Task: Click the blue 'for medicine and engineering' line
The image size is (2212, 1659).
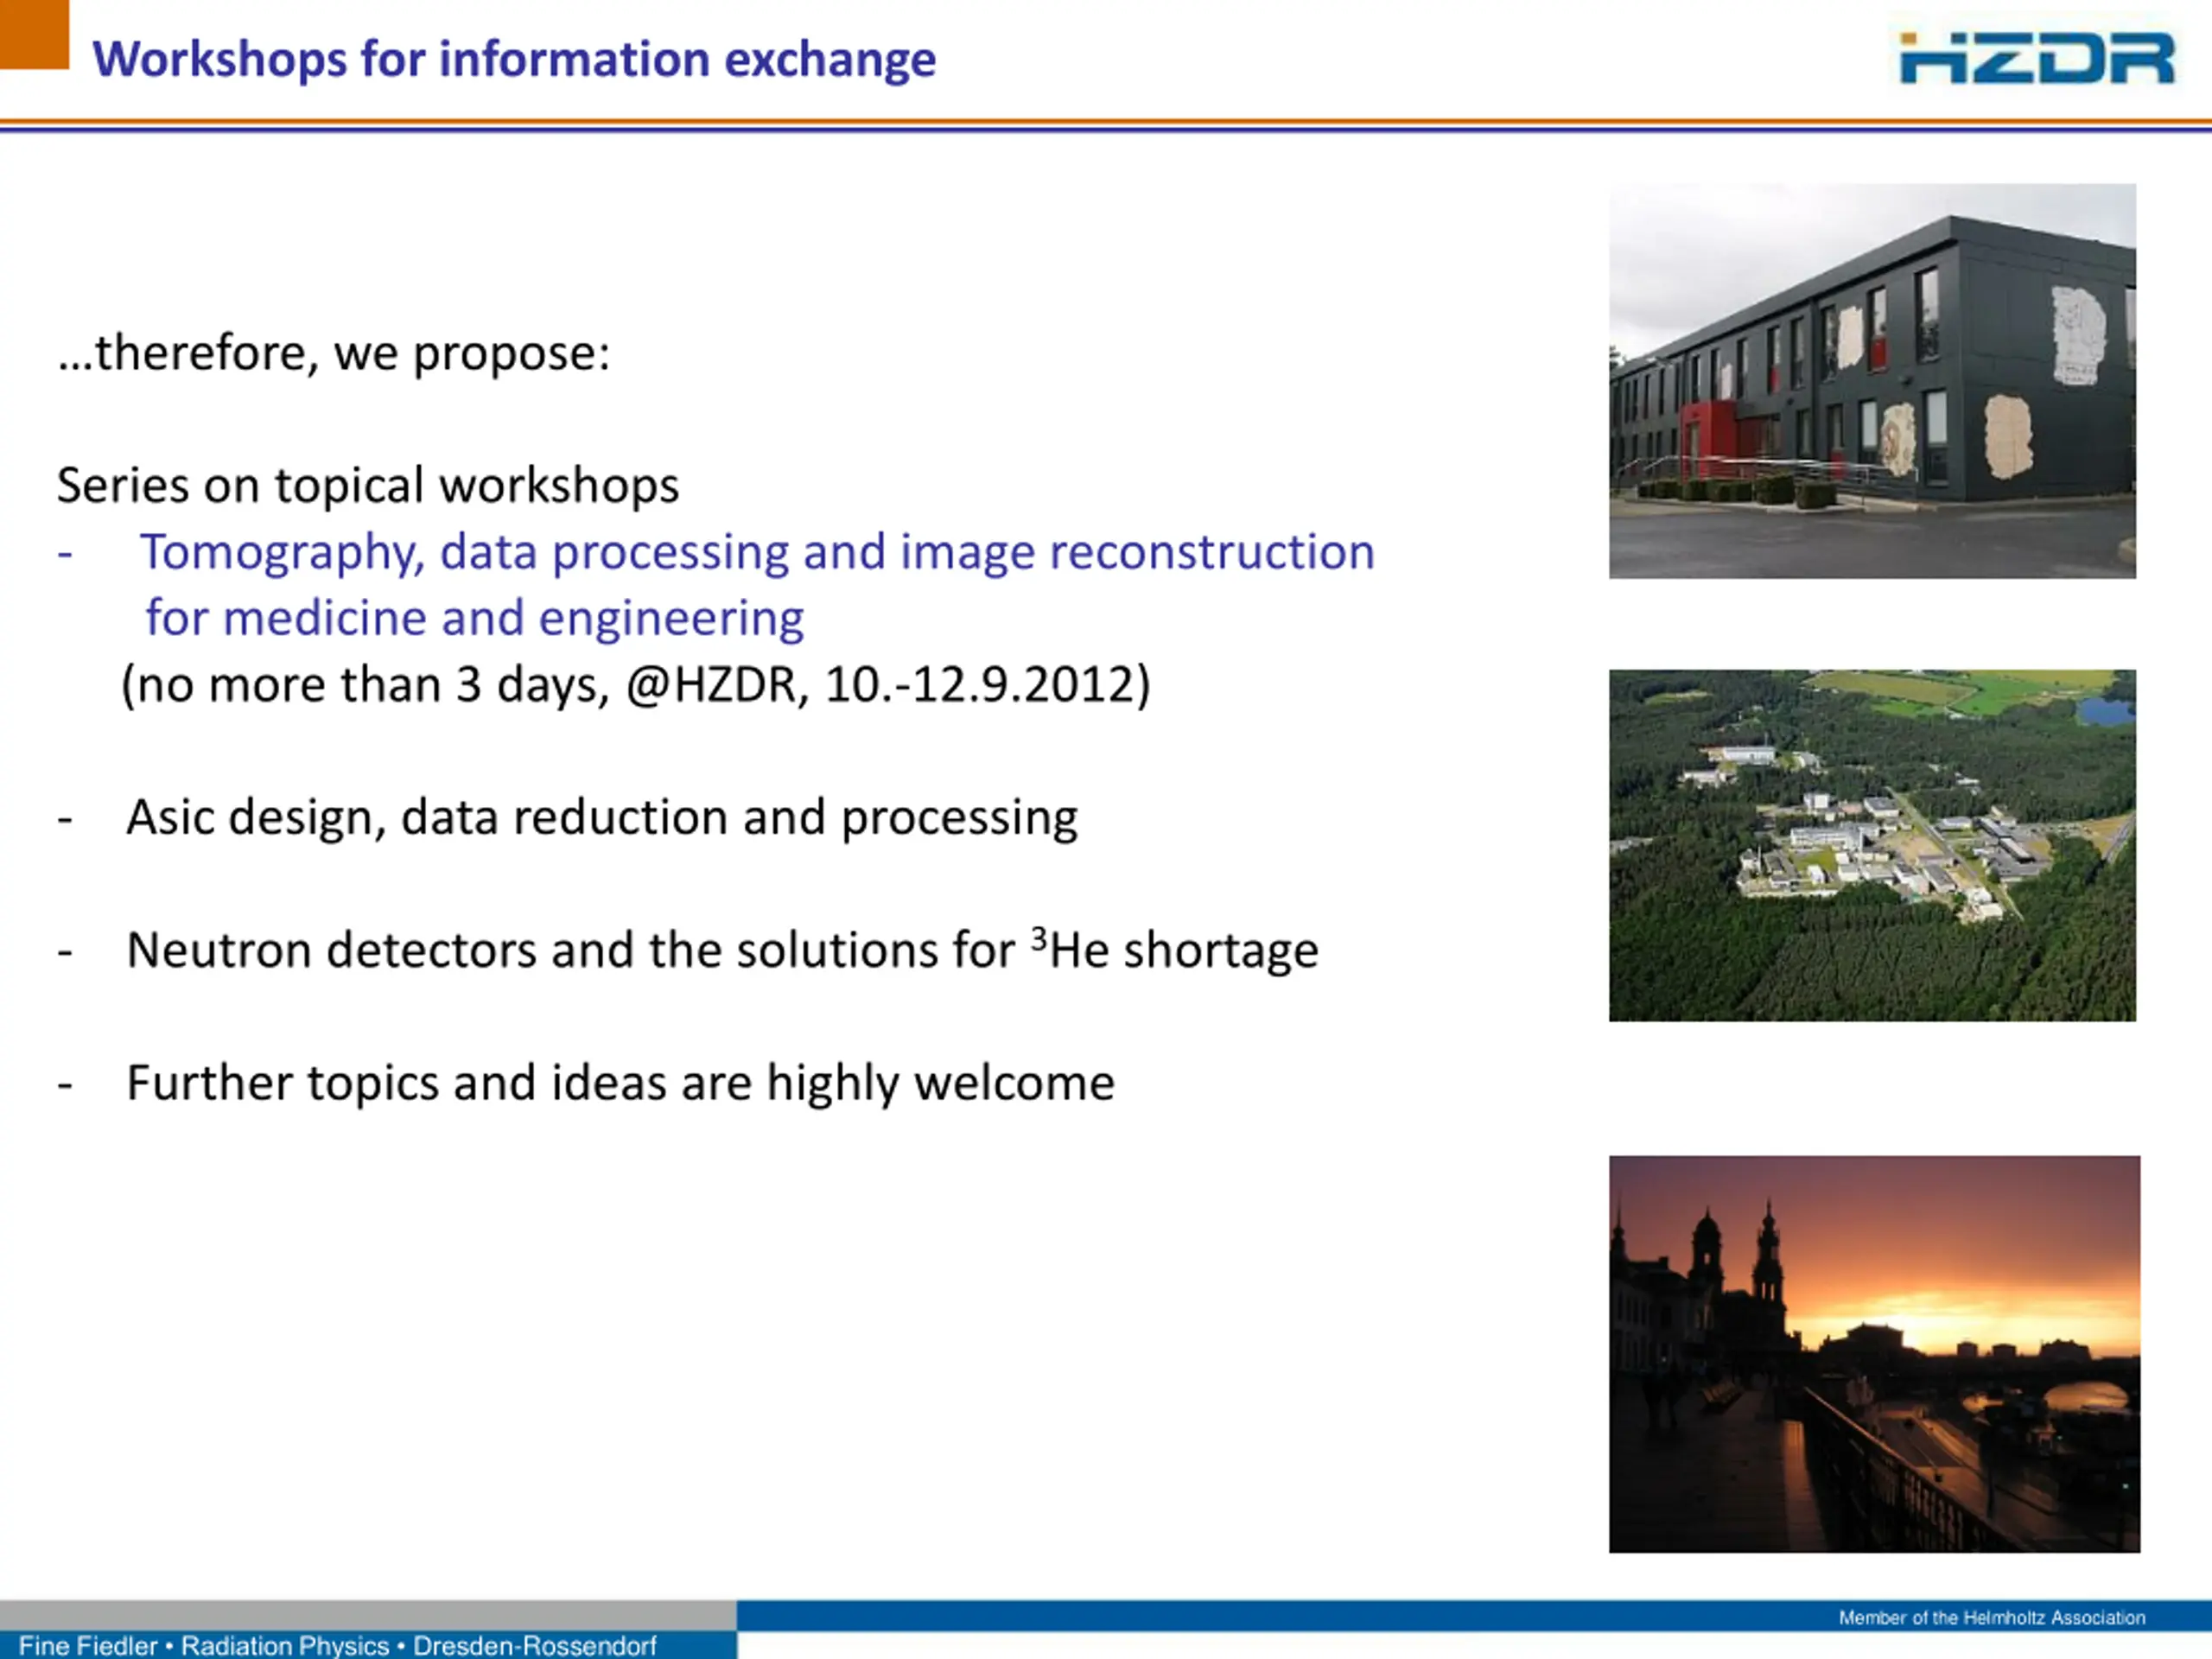Action: [474, 619]
